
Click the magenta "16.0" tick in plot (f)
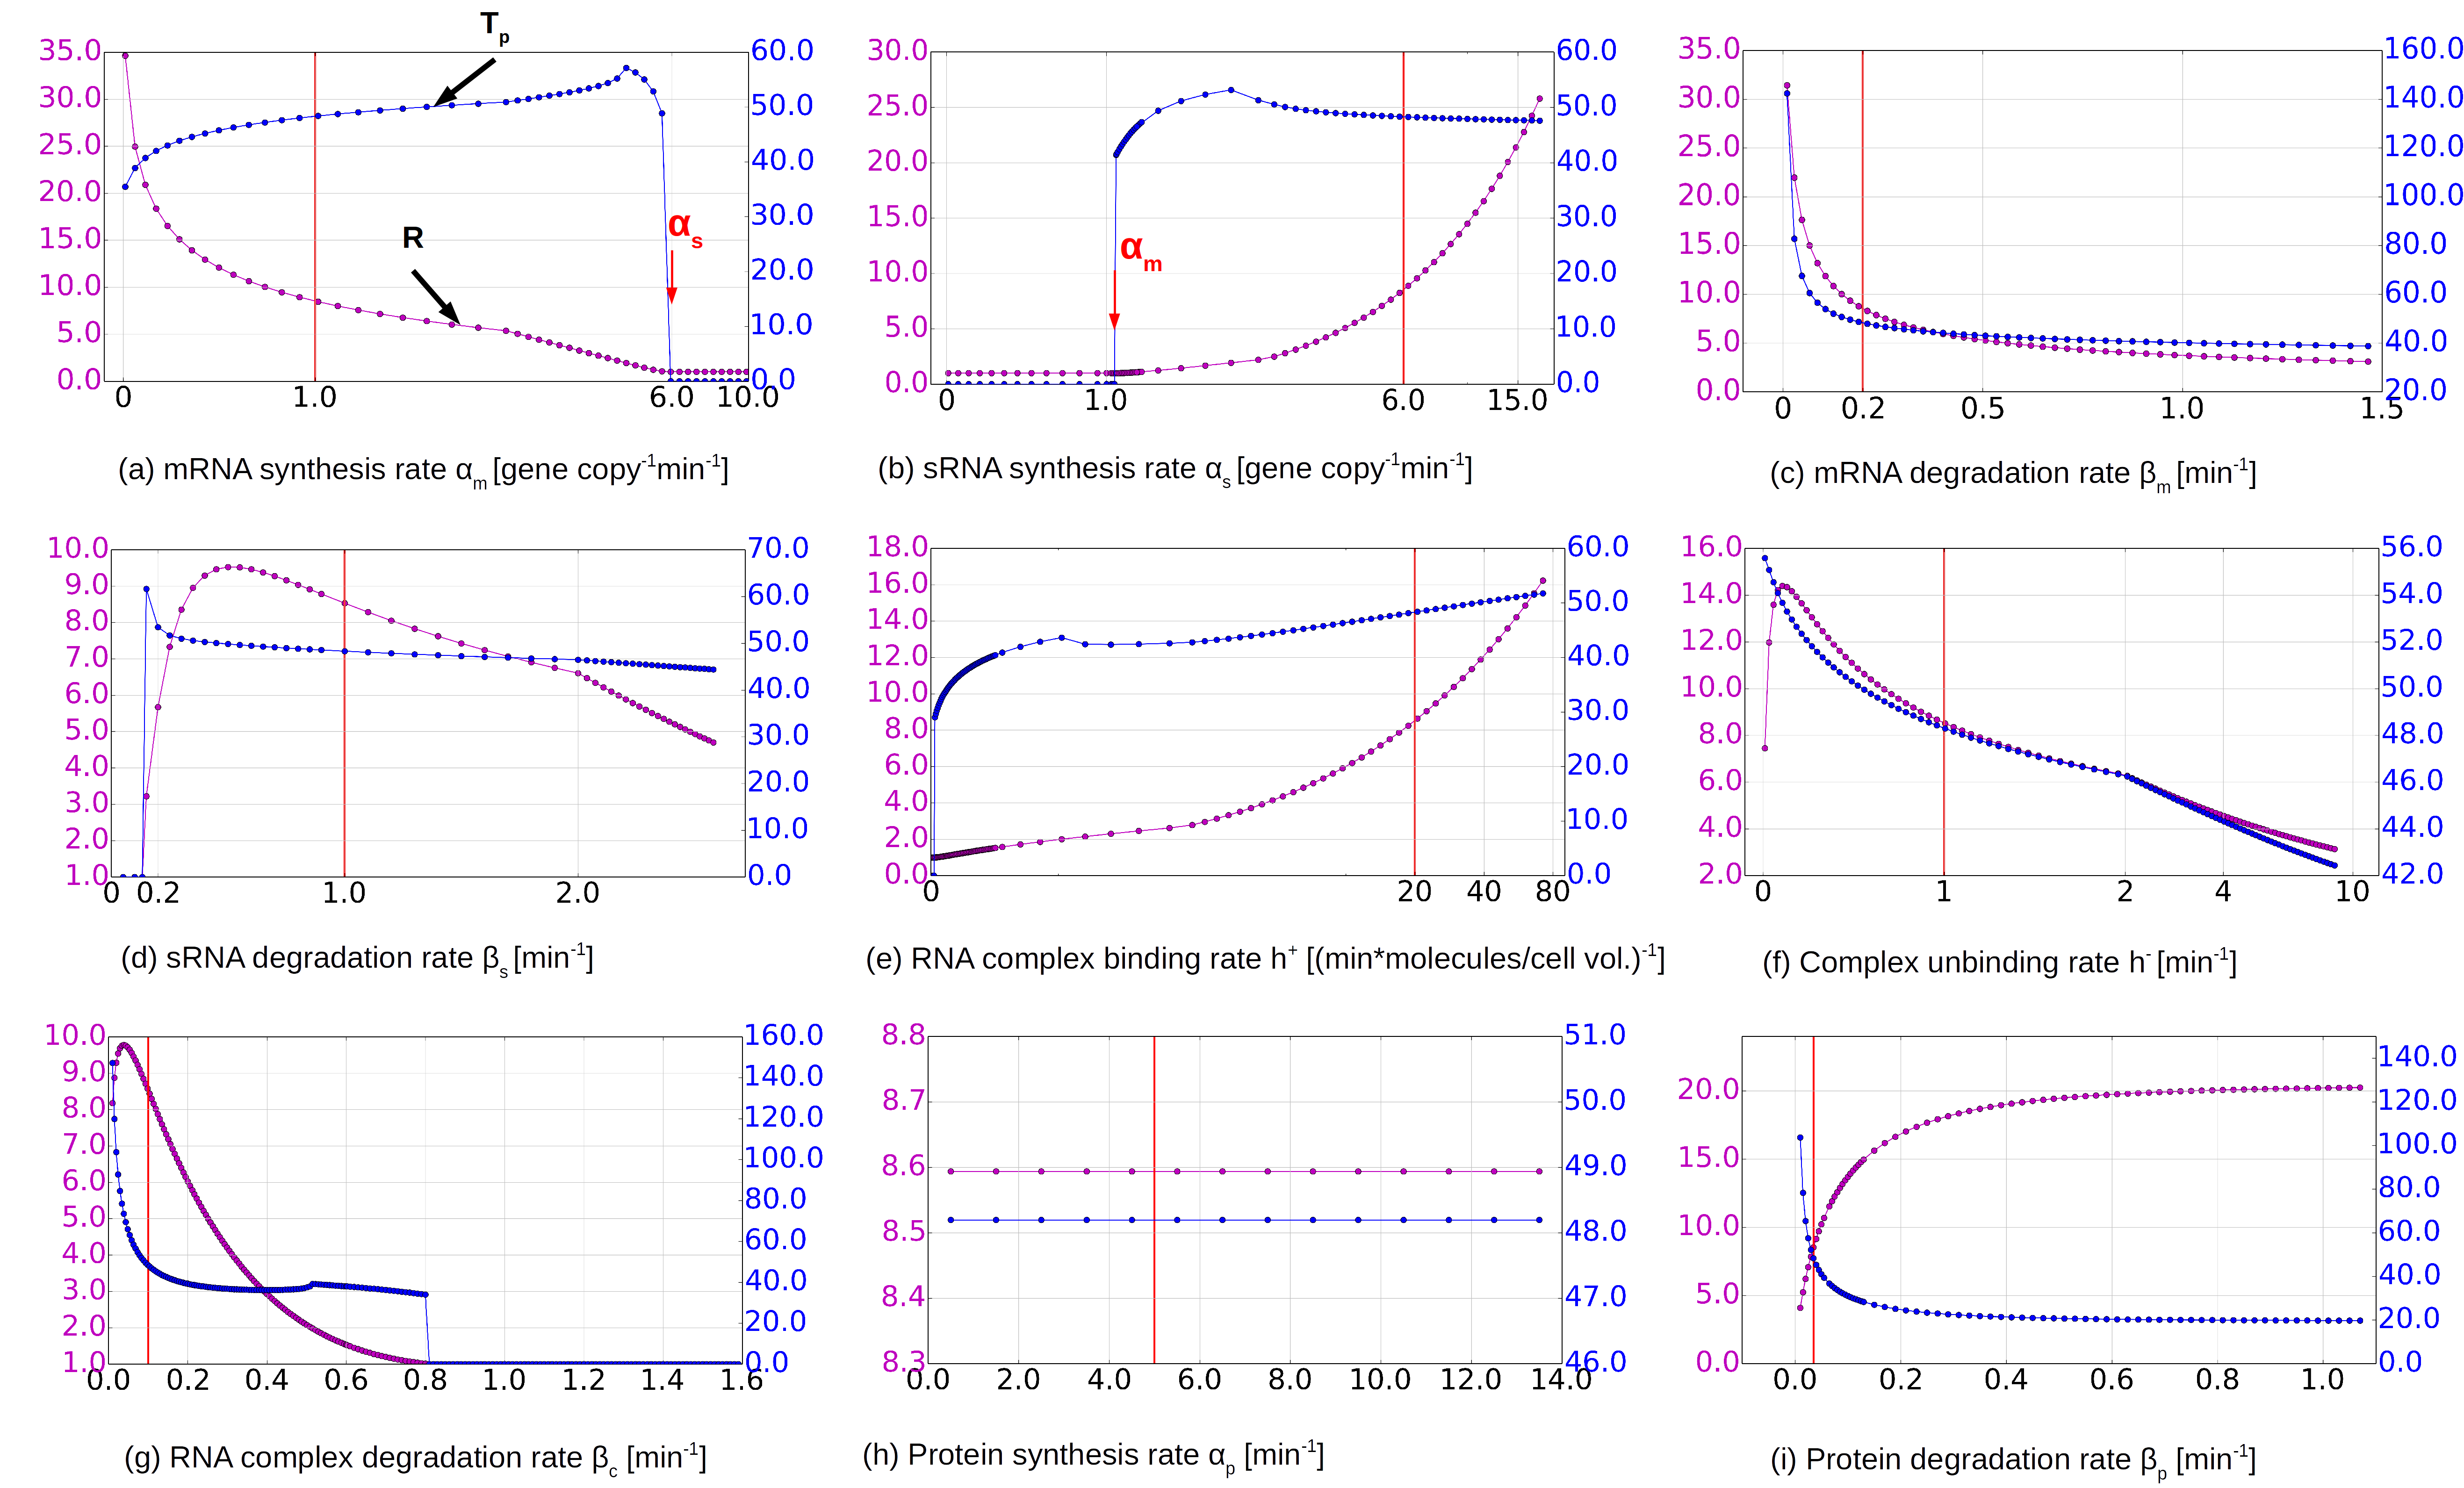pyautogui.click(x=1712, y=547)
